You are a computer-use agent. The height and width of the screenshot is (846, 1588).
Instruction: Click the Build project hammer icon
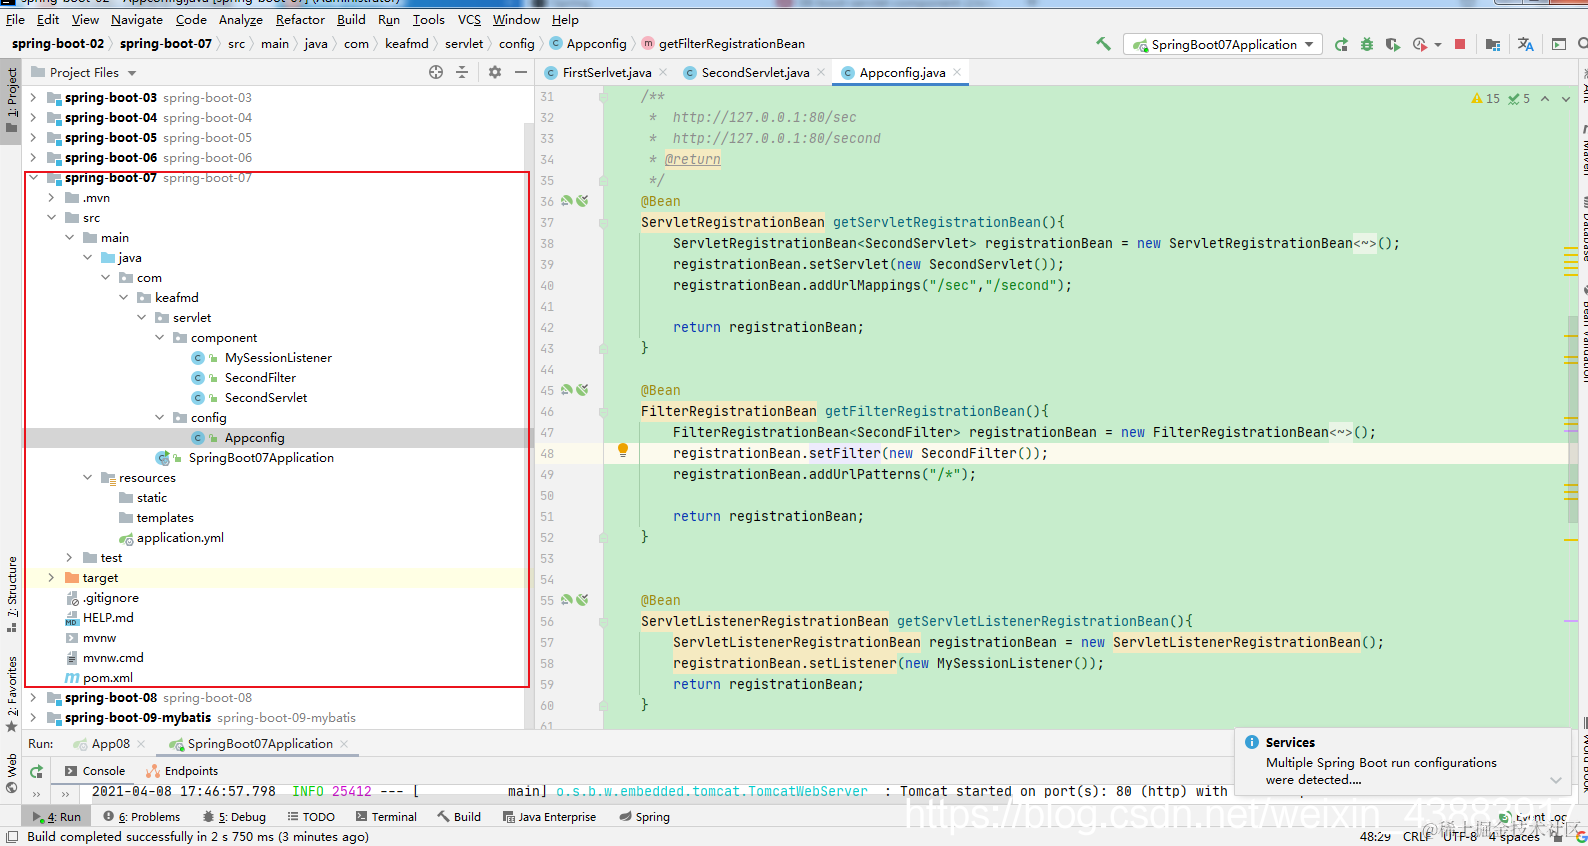coord(1103,44)
